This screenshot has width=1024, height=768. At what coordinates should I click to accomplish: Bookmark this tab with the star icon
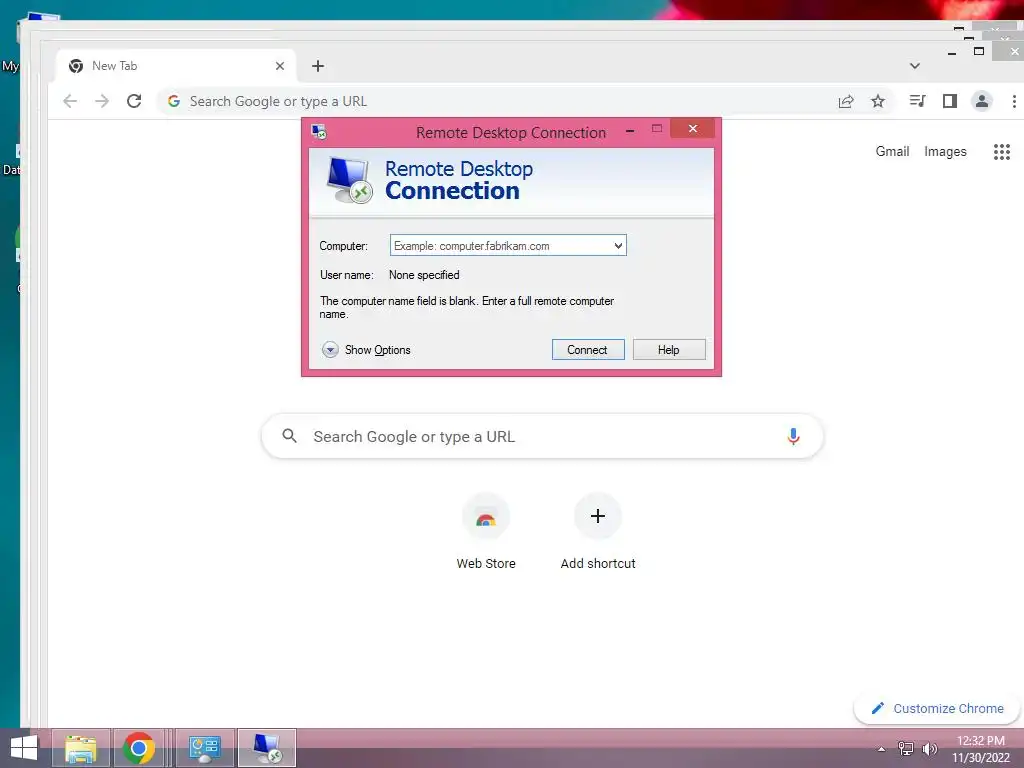click(x=878, y=101)
